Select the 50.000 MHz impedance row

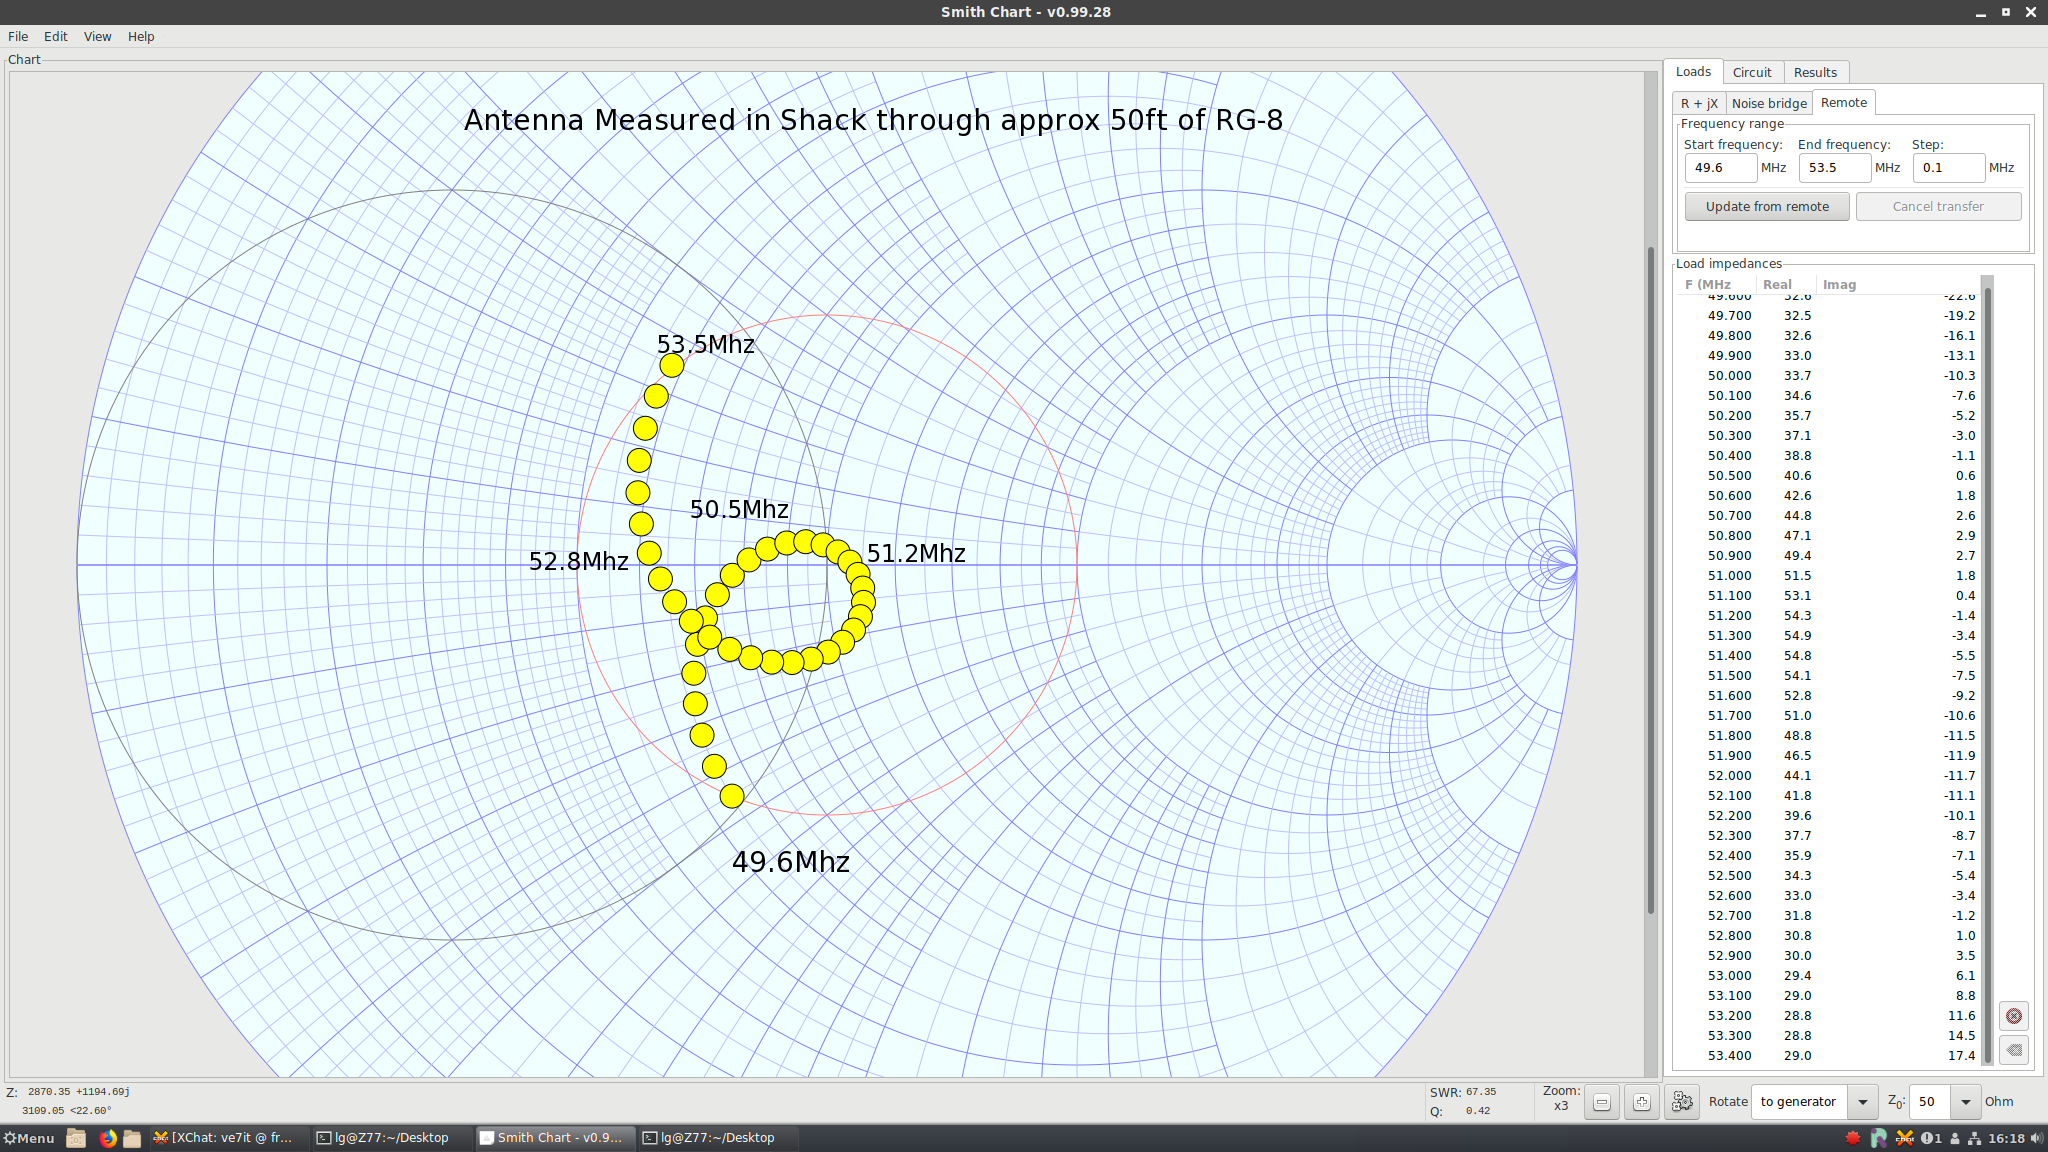(x=1829, y=376)
